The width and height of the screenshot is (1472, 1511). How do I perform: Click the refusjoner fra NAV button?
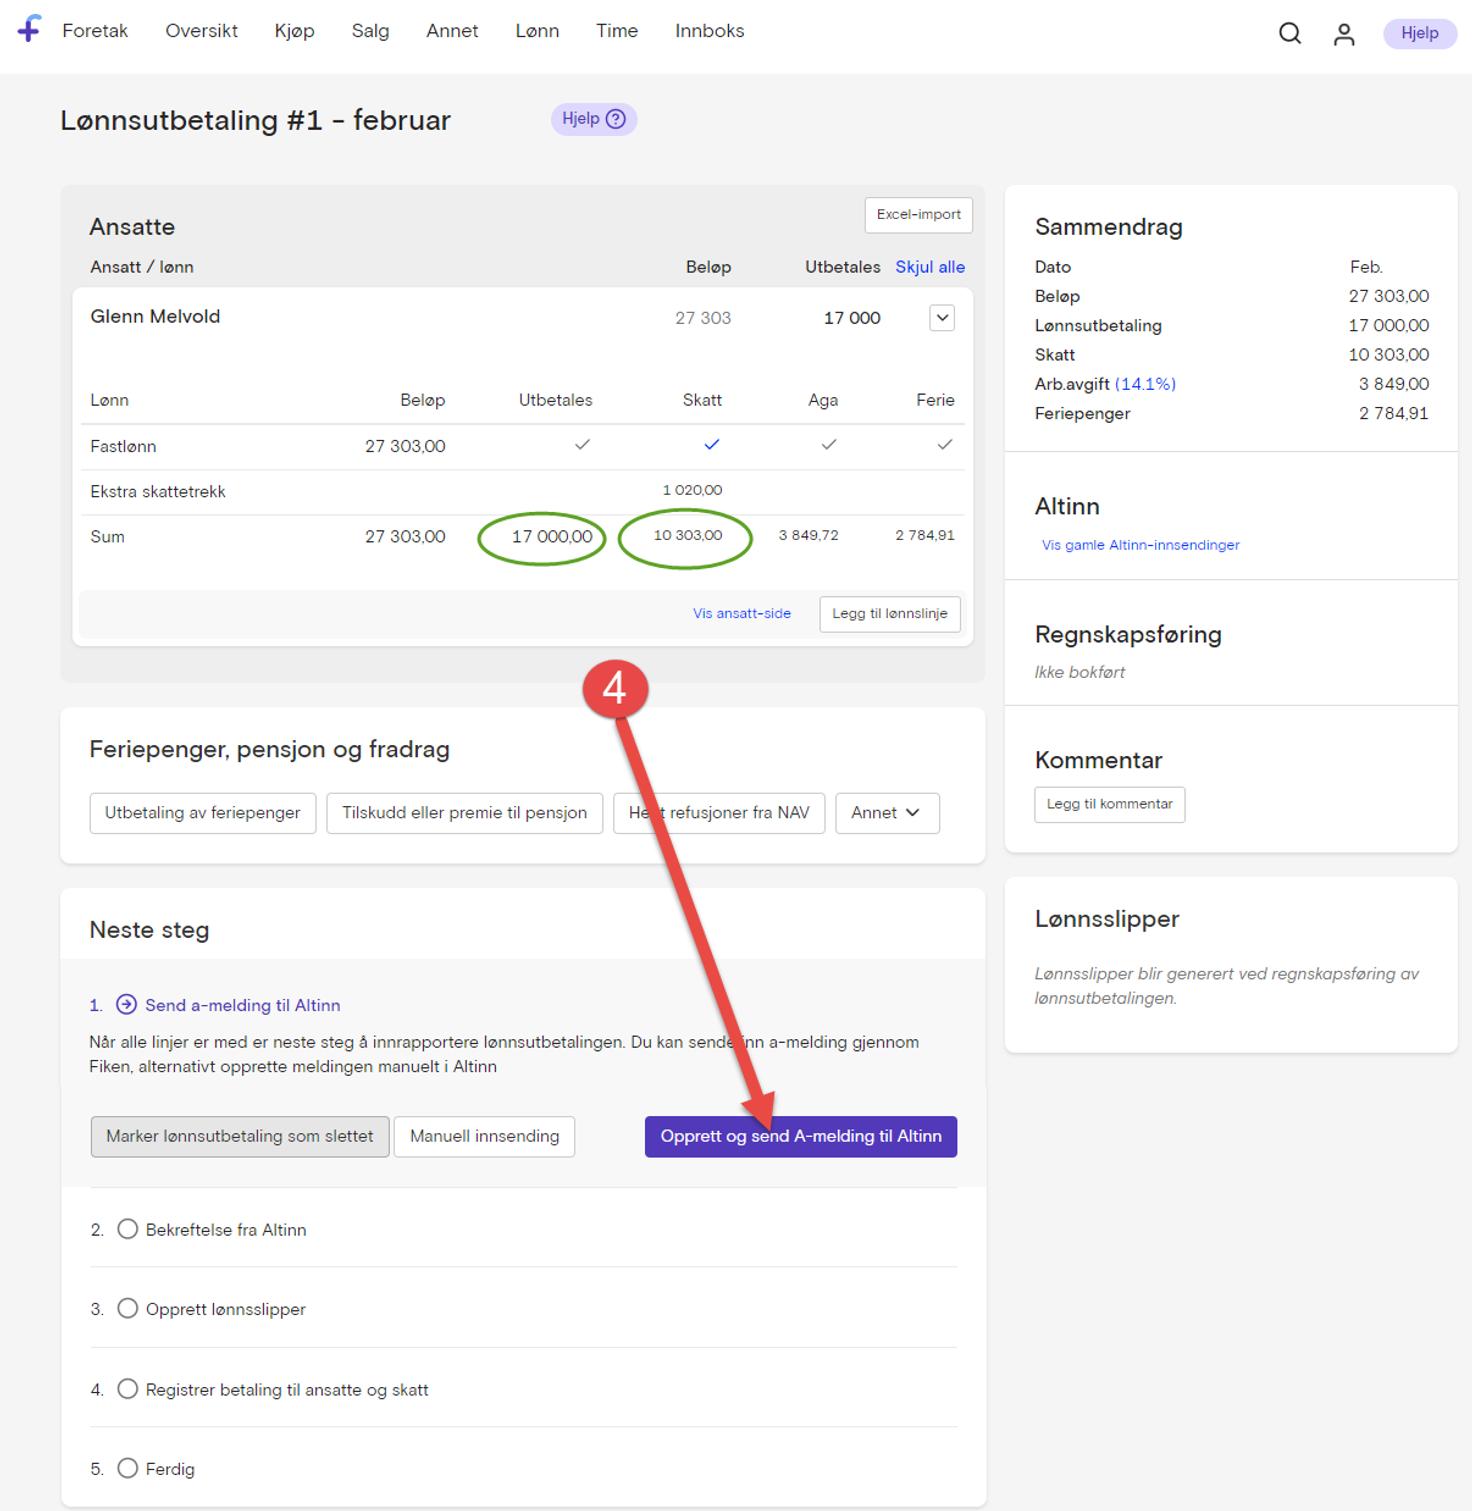(719, 813)
